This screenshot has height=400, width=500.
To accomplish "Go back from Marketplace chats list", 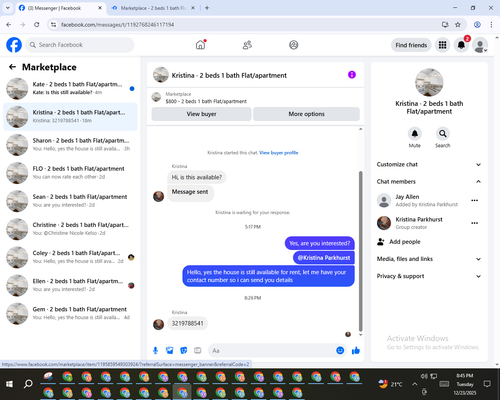I will pos(12,67).
